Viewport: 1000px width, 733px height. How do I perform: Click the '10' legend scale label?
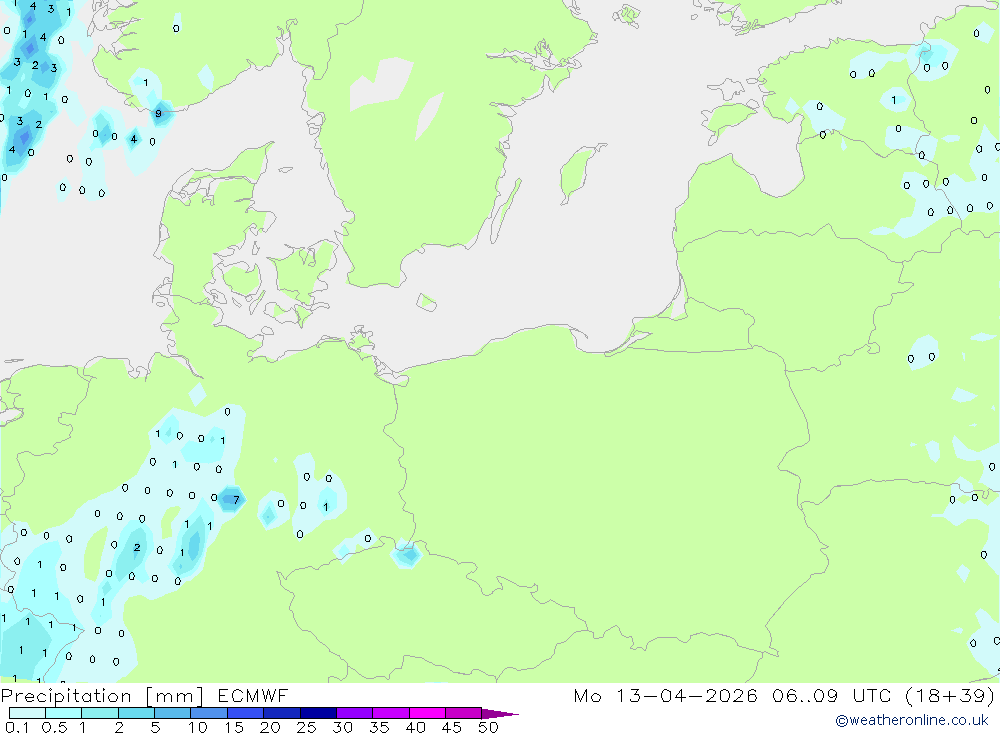(198, 727)
